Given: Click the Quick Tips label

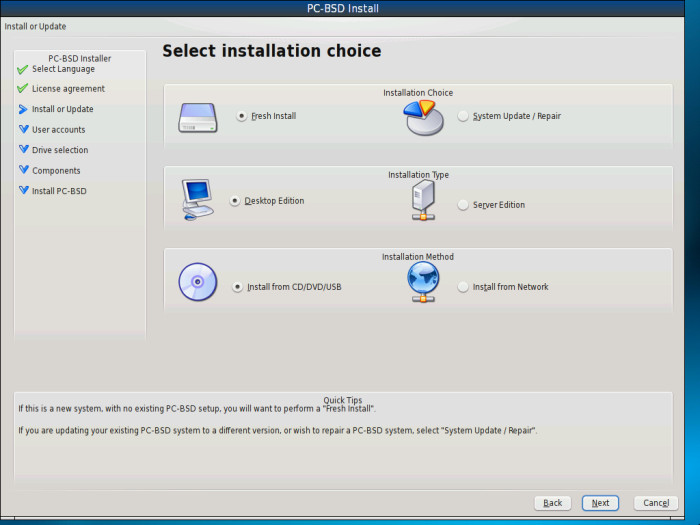Looking at the screenshot, I should (x=343, y=400).
